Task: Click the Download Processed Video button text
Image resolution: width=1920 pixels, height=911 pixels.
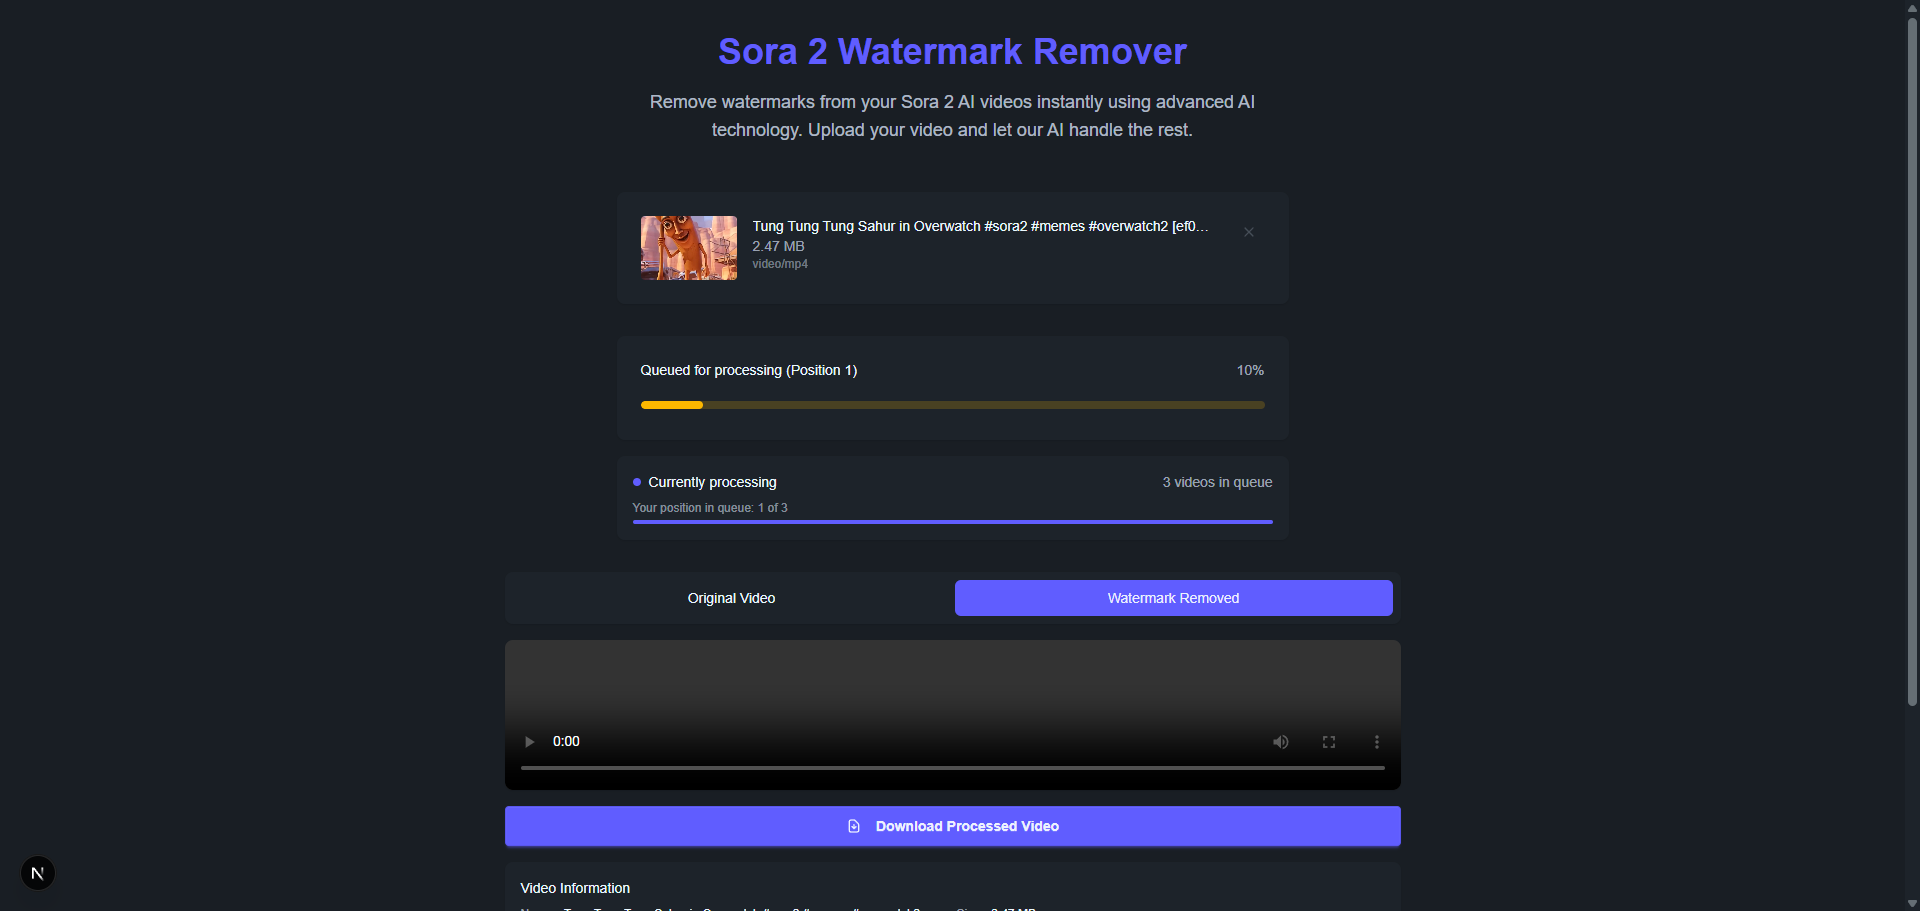Action: pyautogui.click(x=967, y=826)
